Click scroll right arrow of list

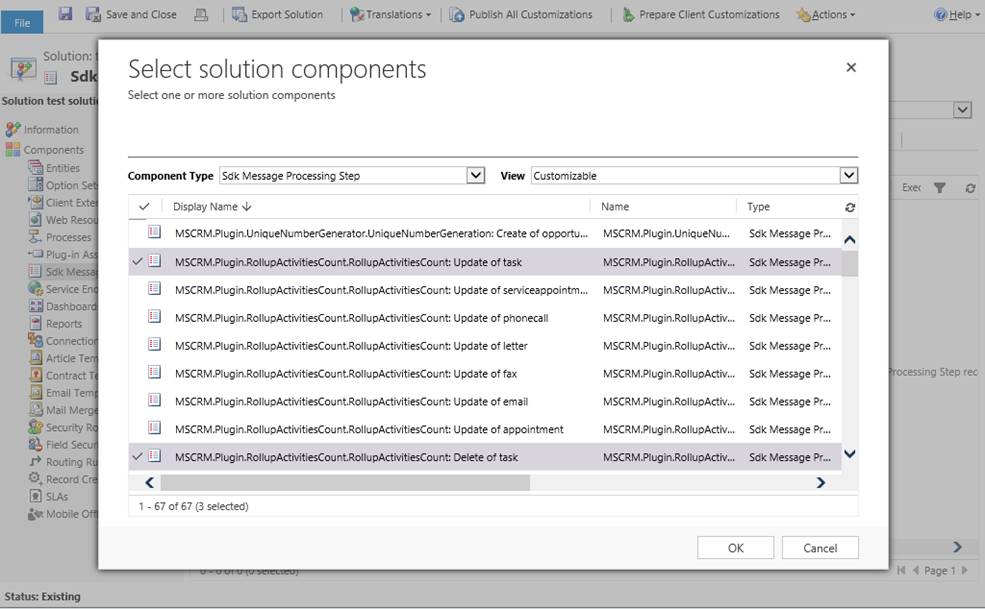(820, 483)
